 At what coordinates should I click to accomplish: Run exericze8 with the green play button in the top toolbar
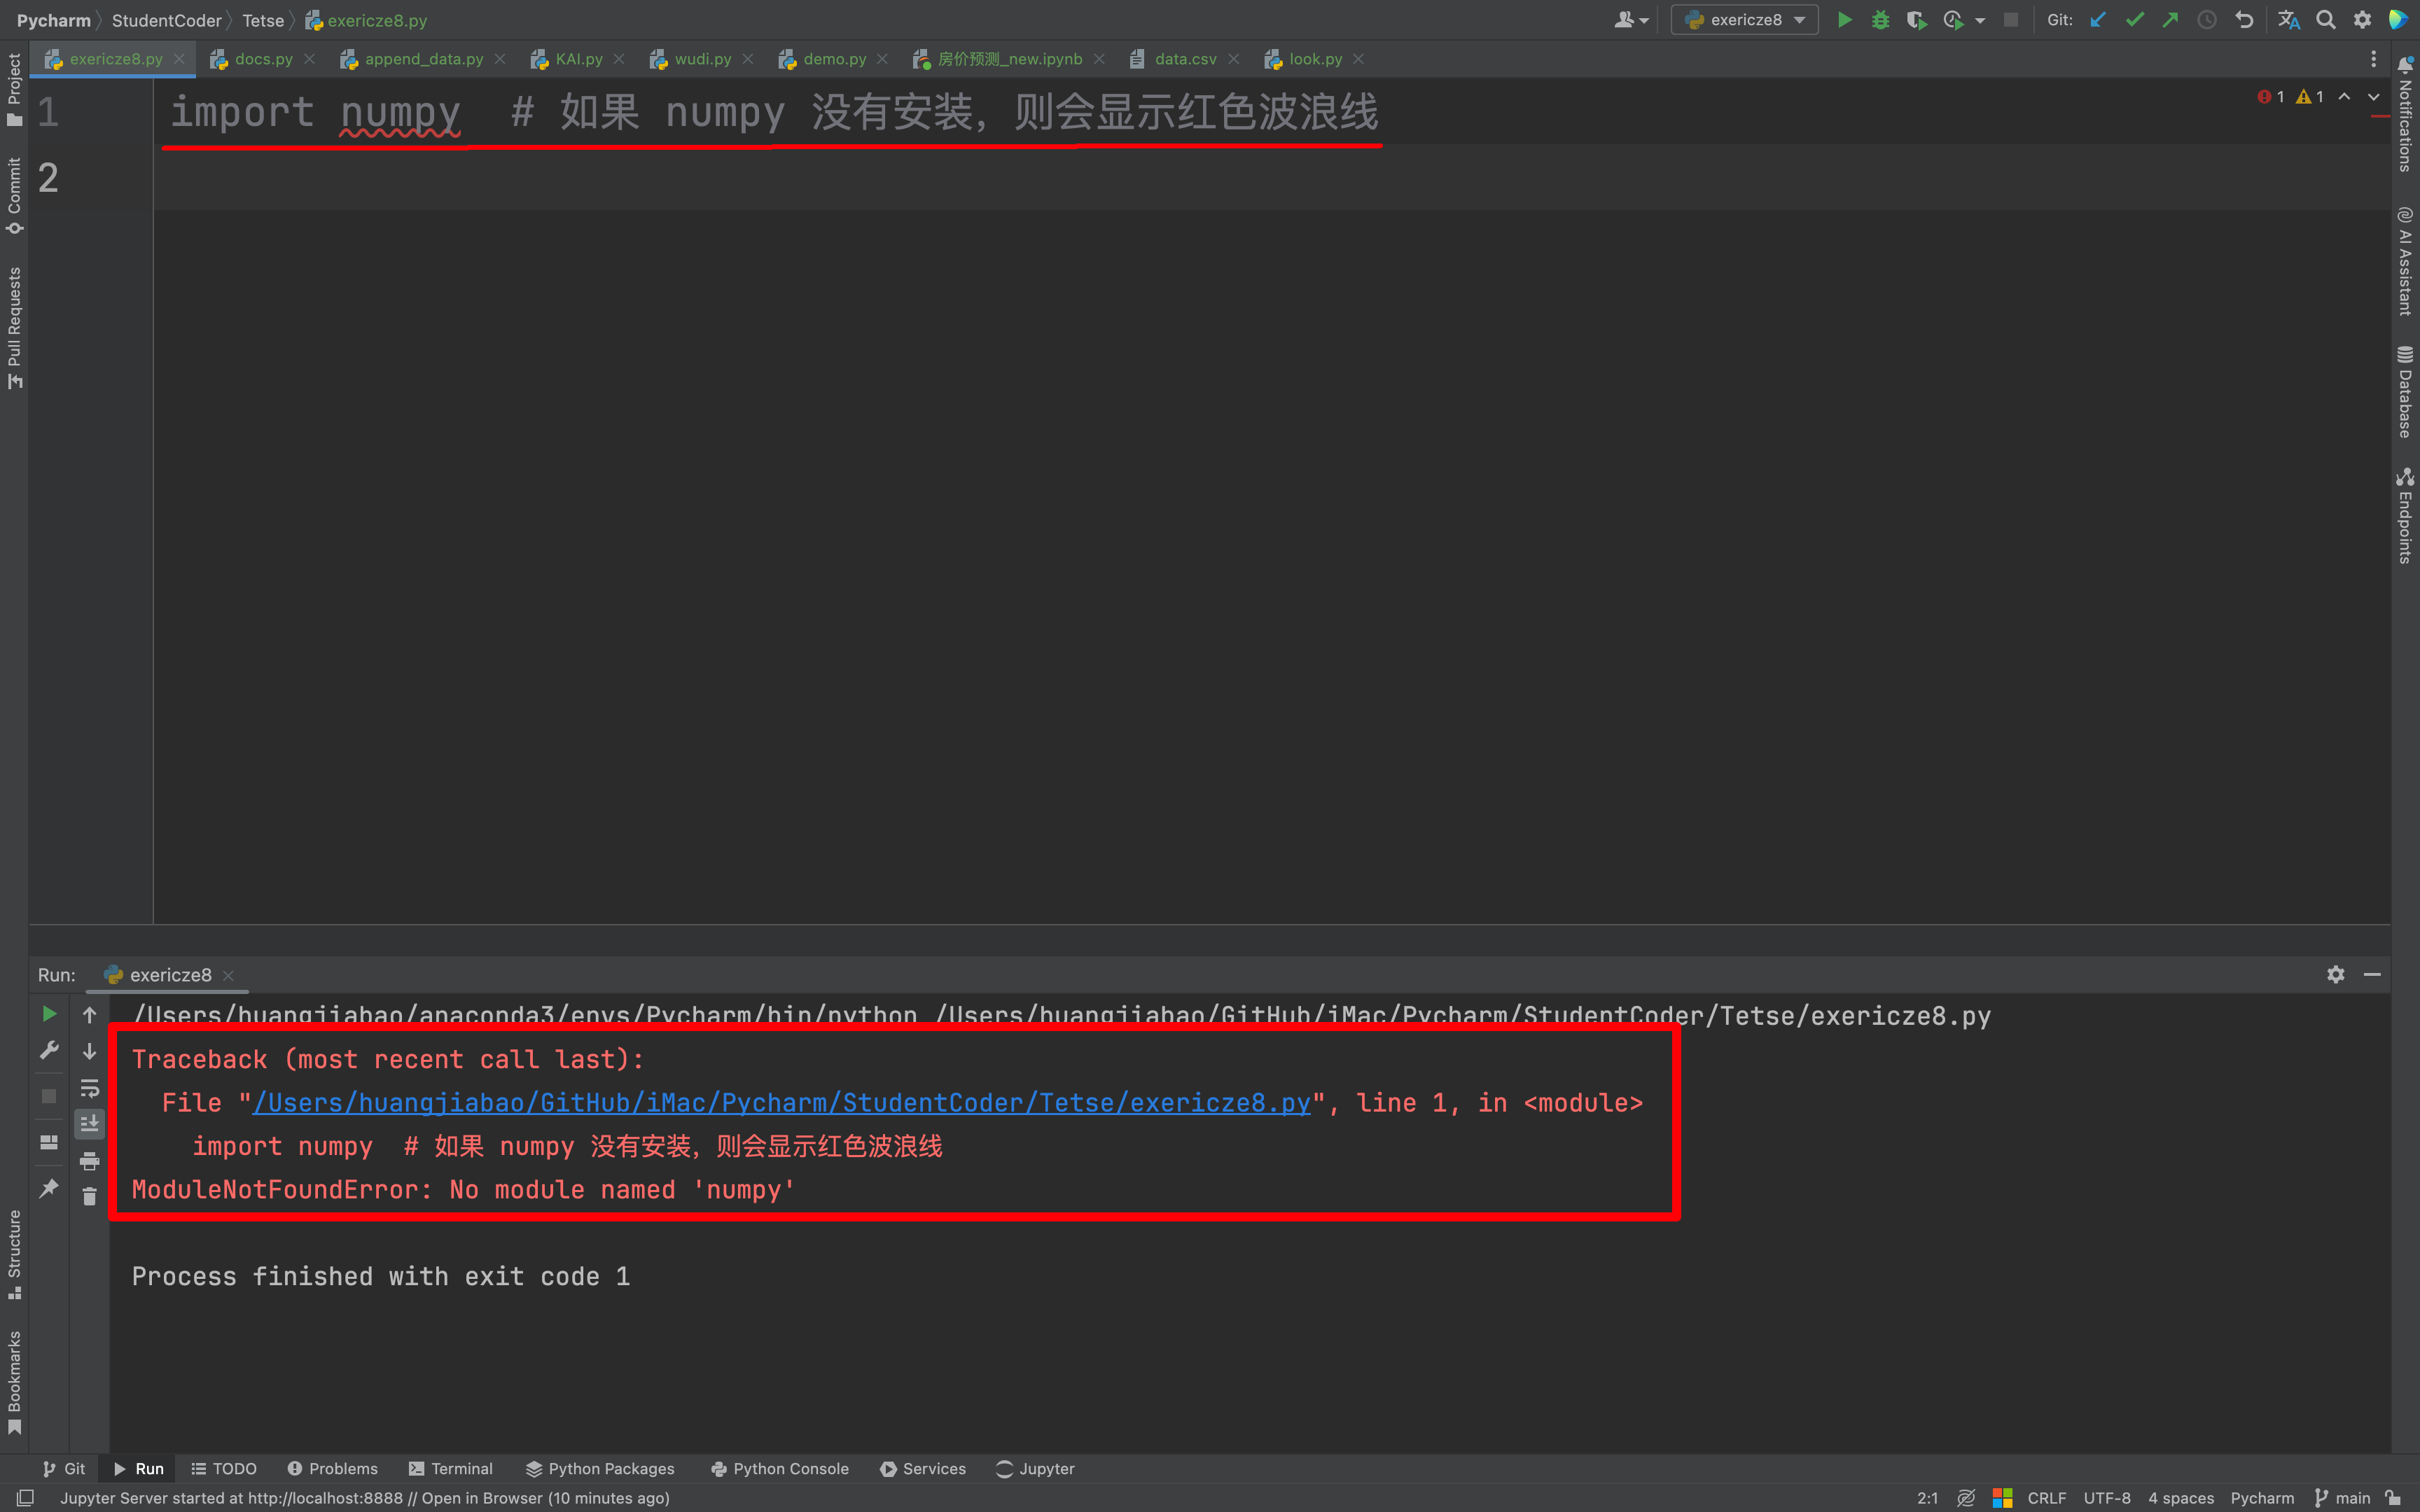point(1844,20)
